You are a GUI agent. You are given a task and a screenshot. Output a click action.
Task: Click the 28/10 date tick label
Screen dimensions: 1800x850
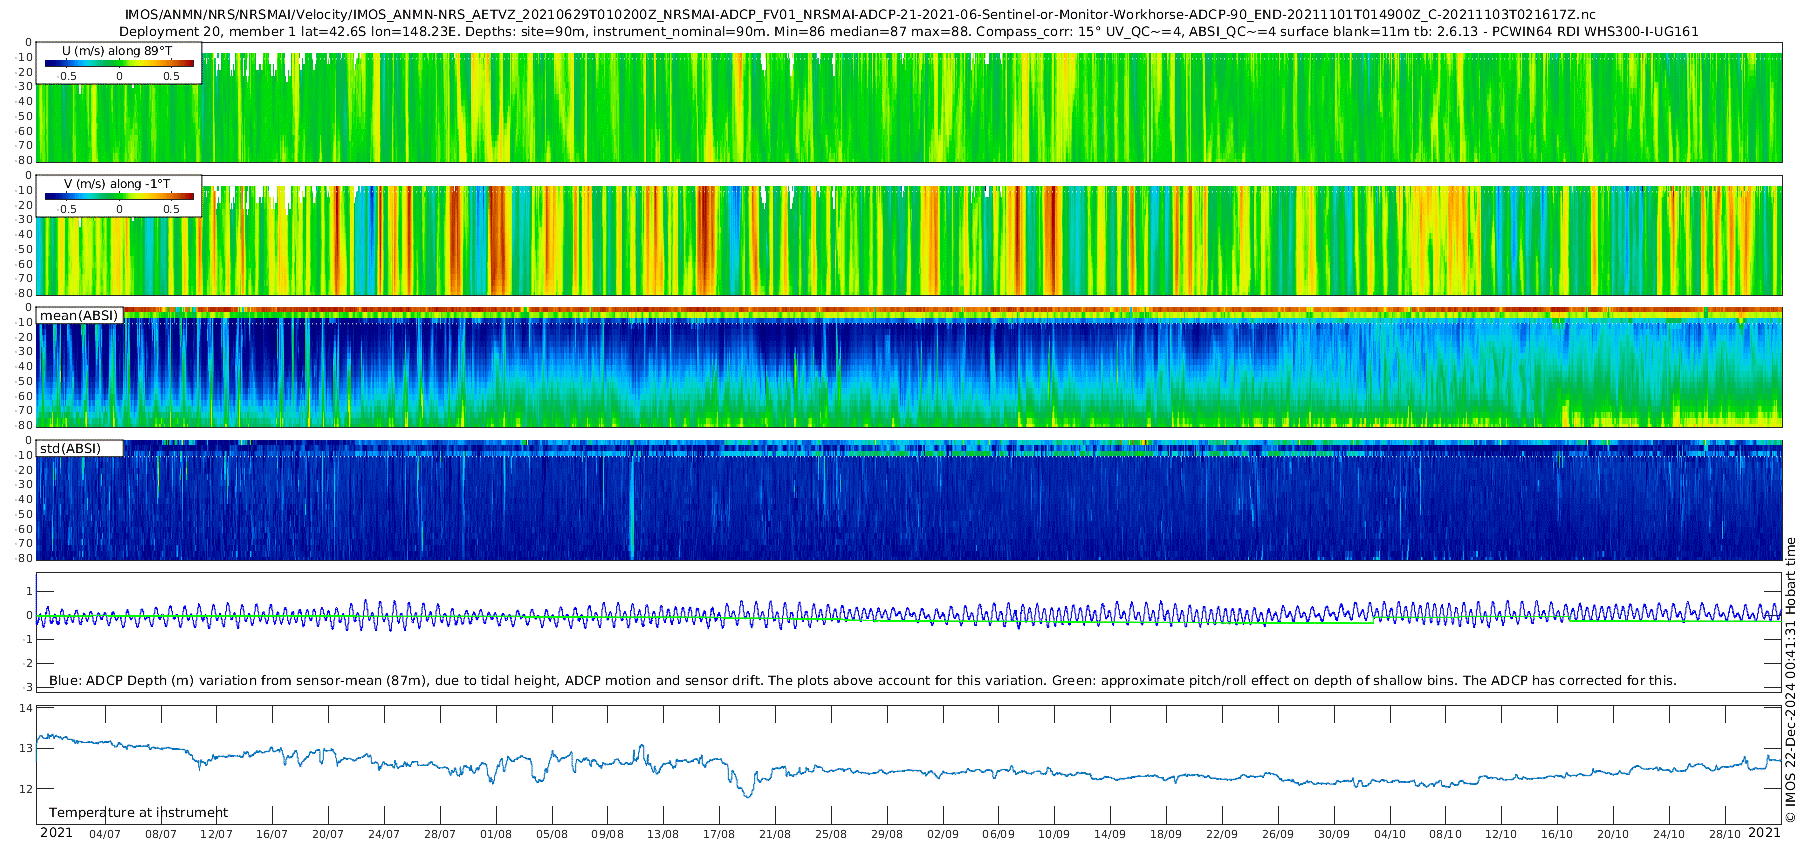[1724, 834]
